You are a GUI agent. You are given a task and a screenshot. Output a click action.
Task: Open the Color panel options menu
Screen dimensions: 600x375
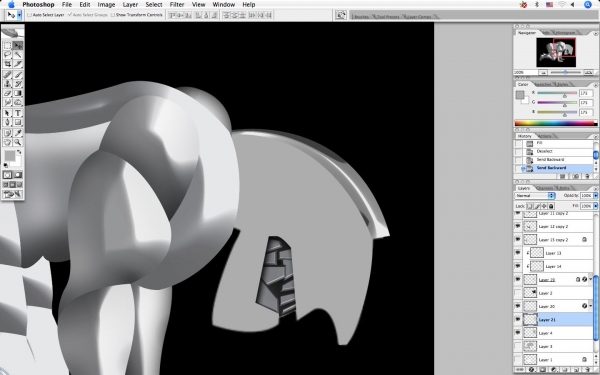tap(595, 85)
